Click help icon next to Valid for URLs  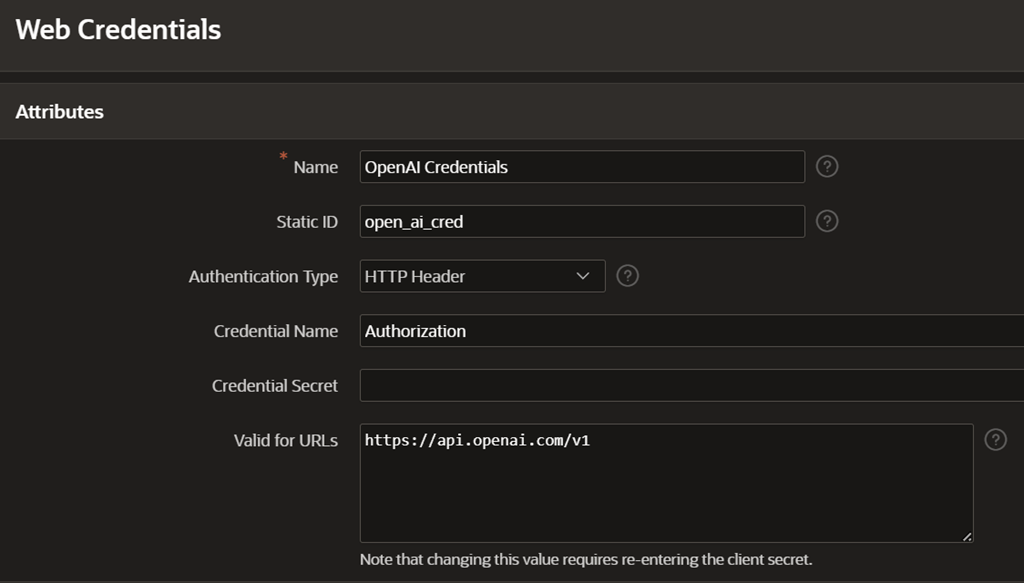point(995,440)
